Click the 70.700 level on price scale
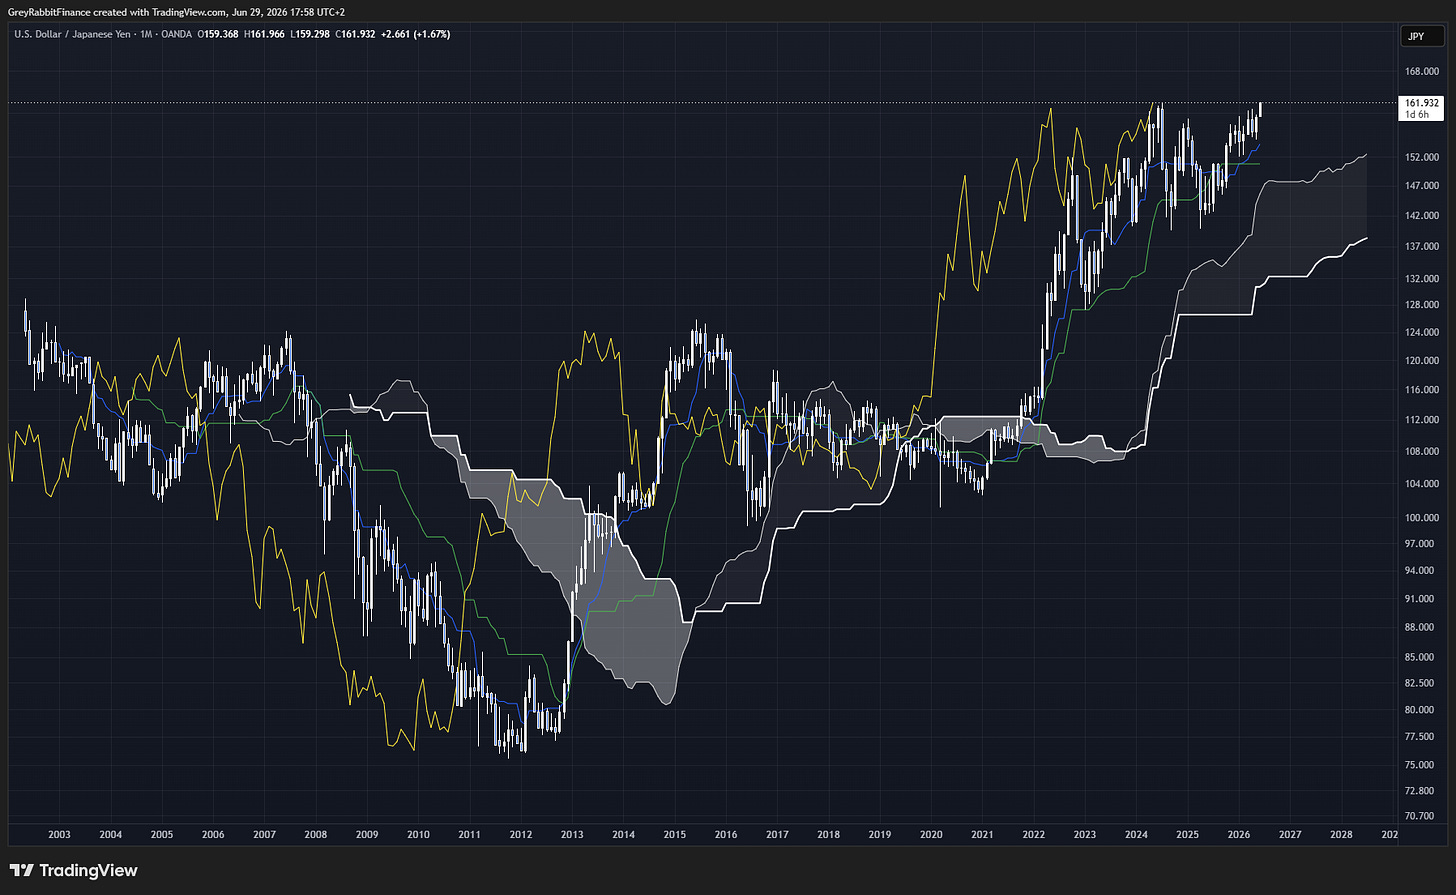The image size is (1456, 895). click(x=1421, y=816)
